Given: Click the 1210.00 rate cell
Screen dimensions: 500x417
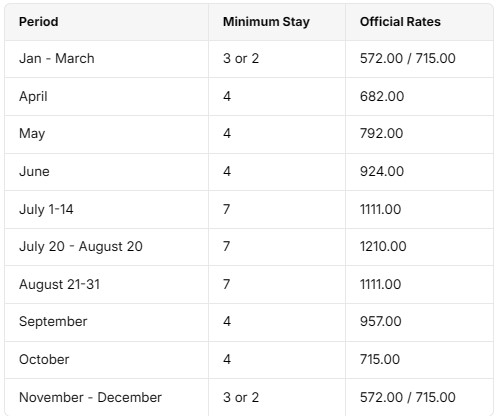Looking at the screenshot, I should pyautogui.click(x=383, y=247).
